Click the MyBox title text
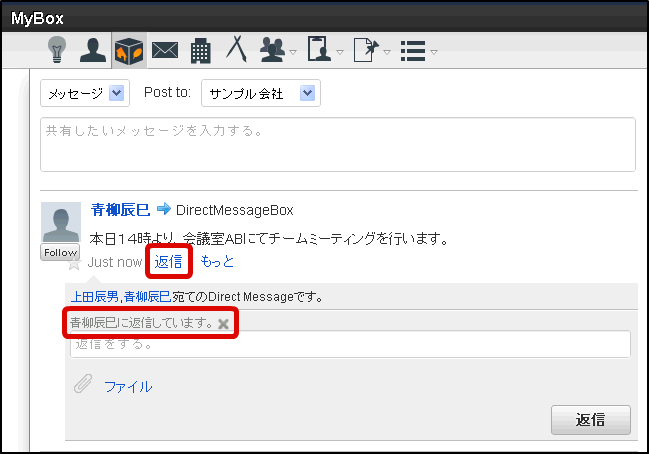Image resolution: width=649 pixels, height=454 pixels. (37, 18)
